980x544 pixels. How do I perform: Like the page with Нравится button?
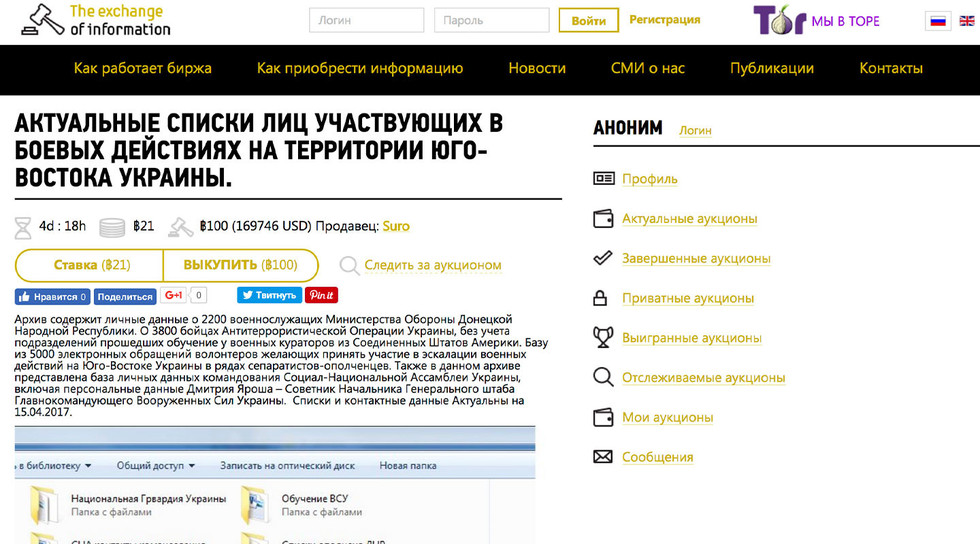pos(52,296)
